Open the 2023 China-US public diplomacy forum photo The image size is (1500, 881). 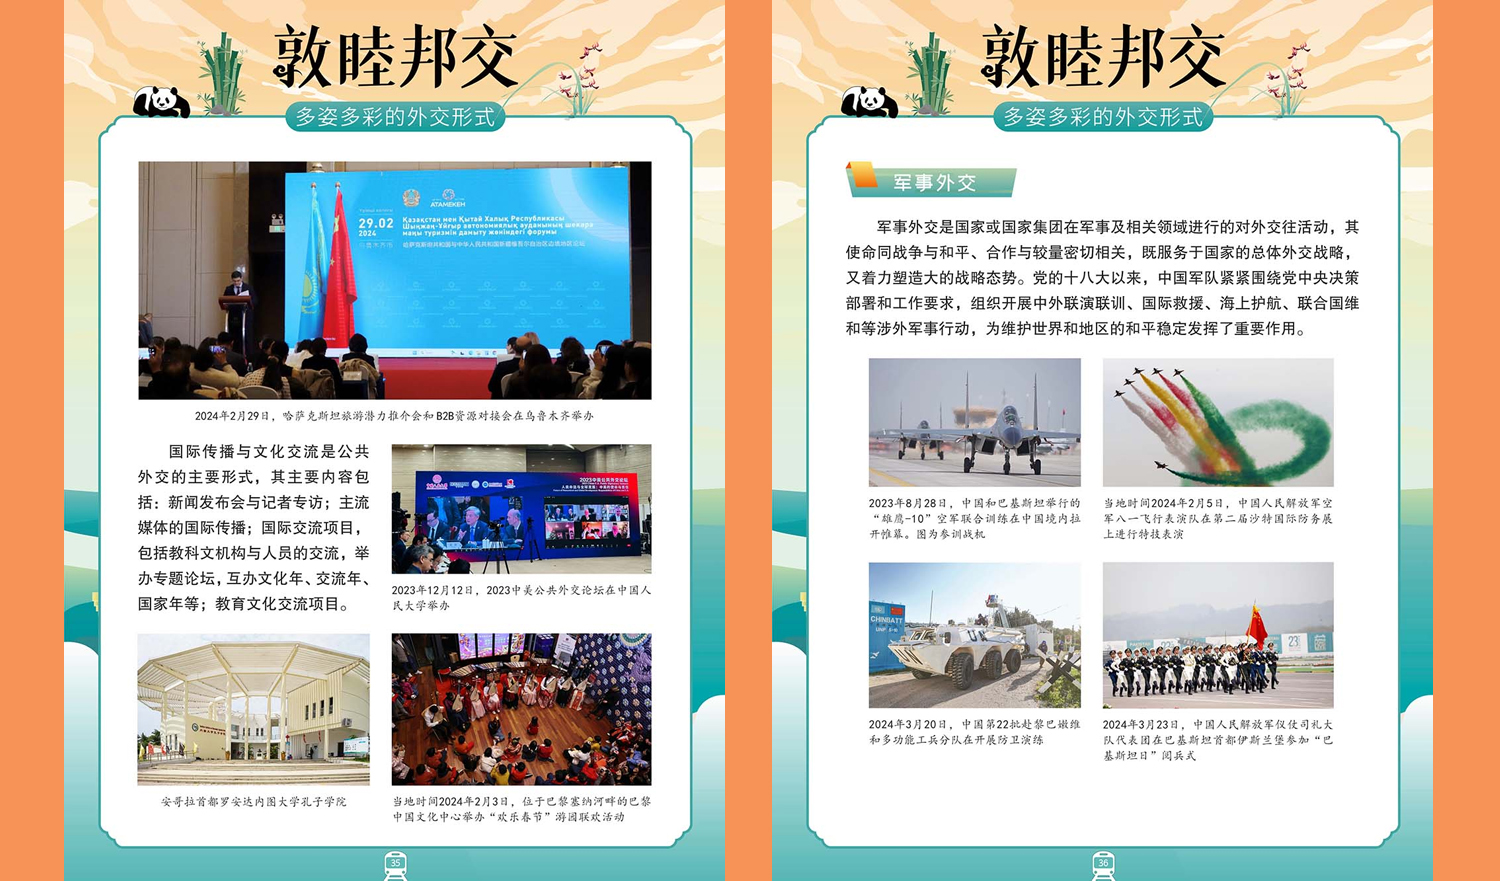(521, 509)
